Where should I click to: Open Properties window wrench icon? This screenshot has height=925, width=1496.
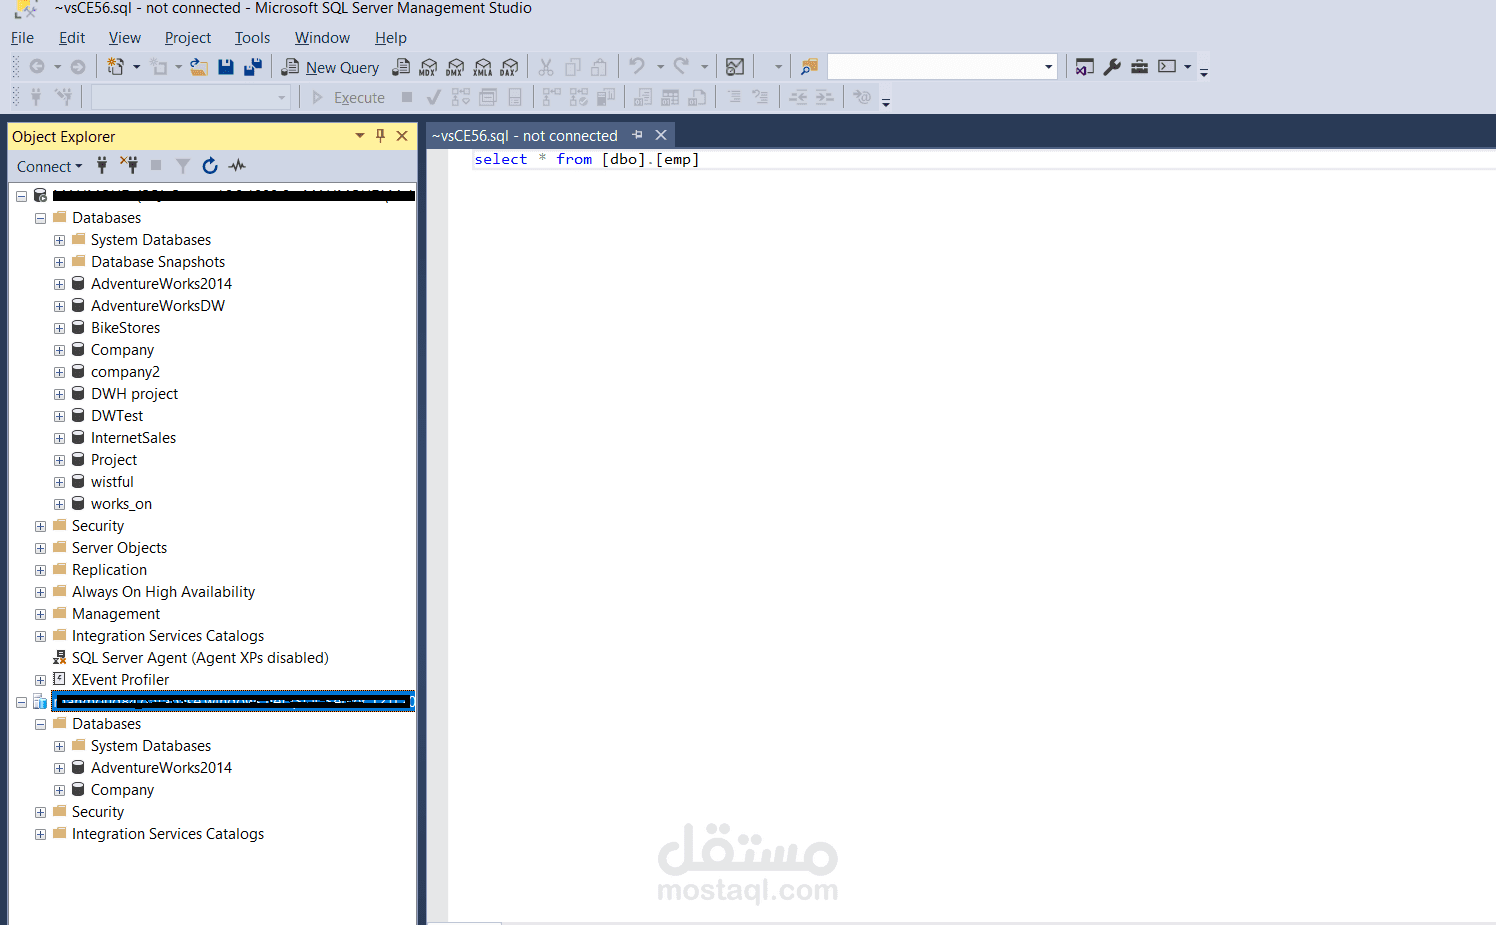[x=1112, y=67]
